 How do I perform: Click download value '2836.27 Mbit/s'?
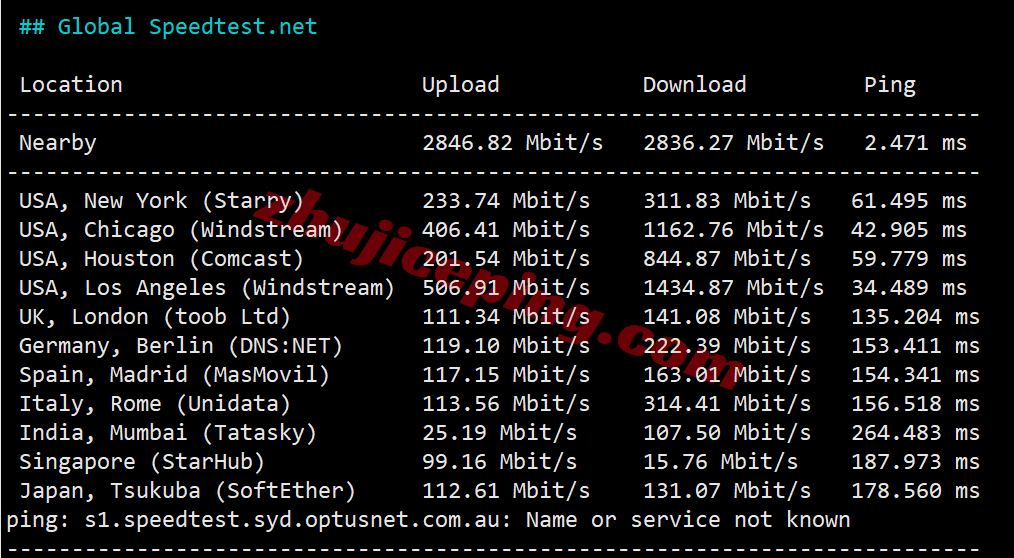pyautogui.click(x=733, y=143)
